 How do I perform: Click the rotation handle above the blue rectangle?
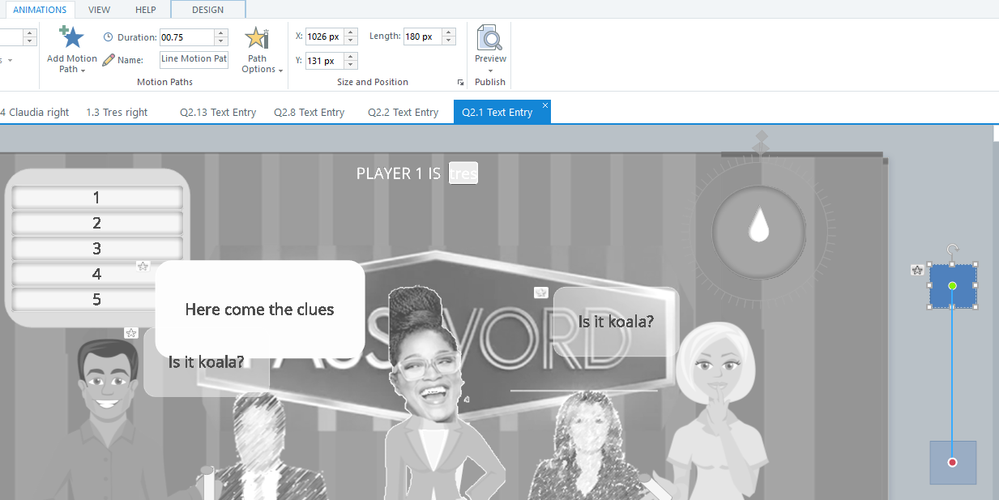click(x=952, y=249)
